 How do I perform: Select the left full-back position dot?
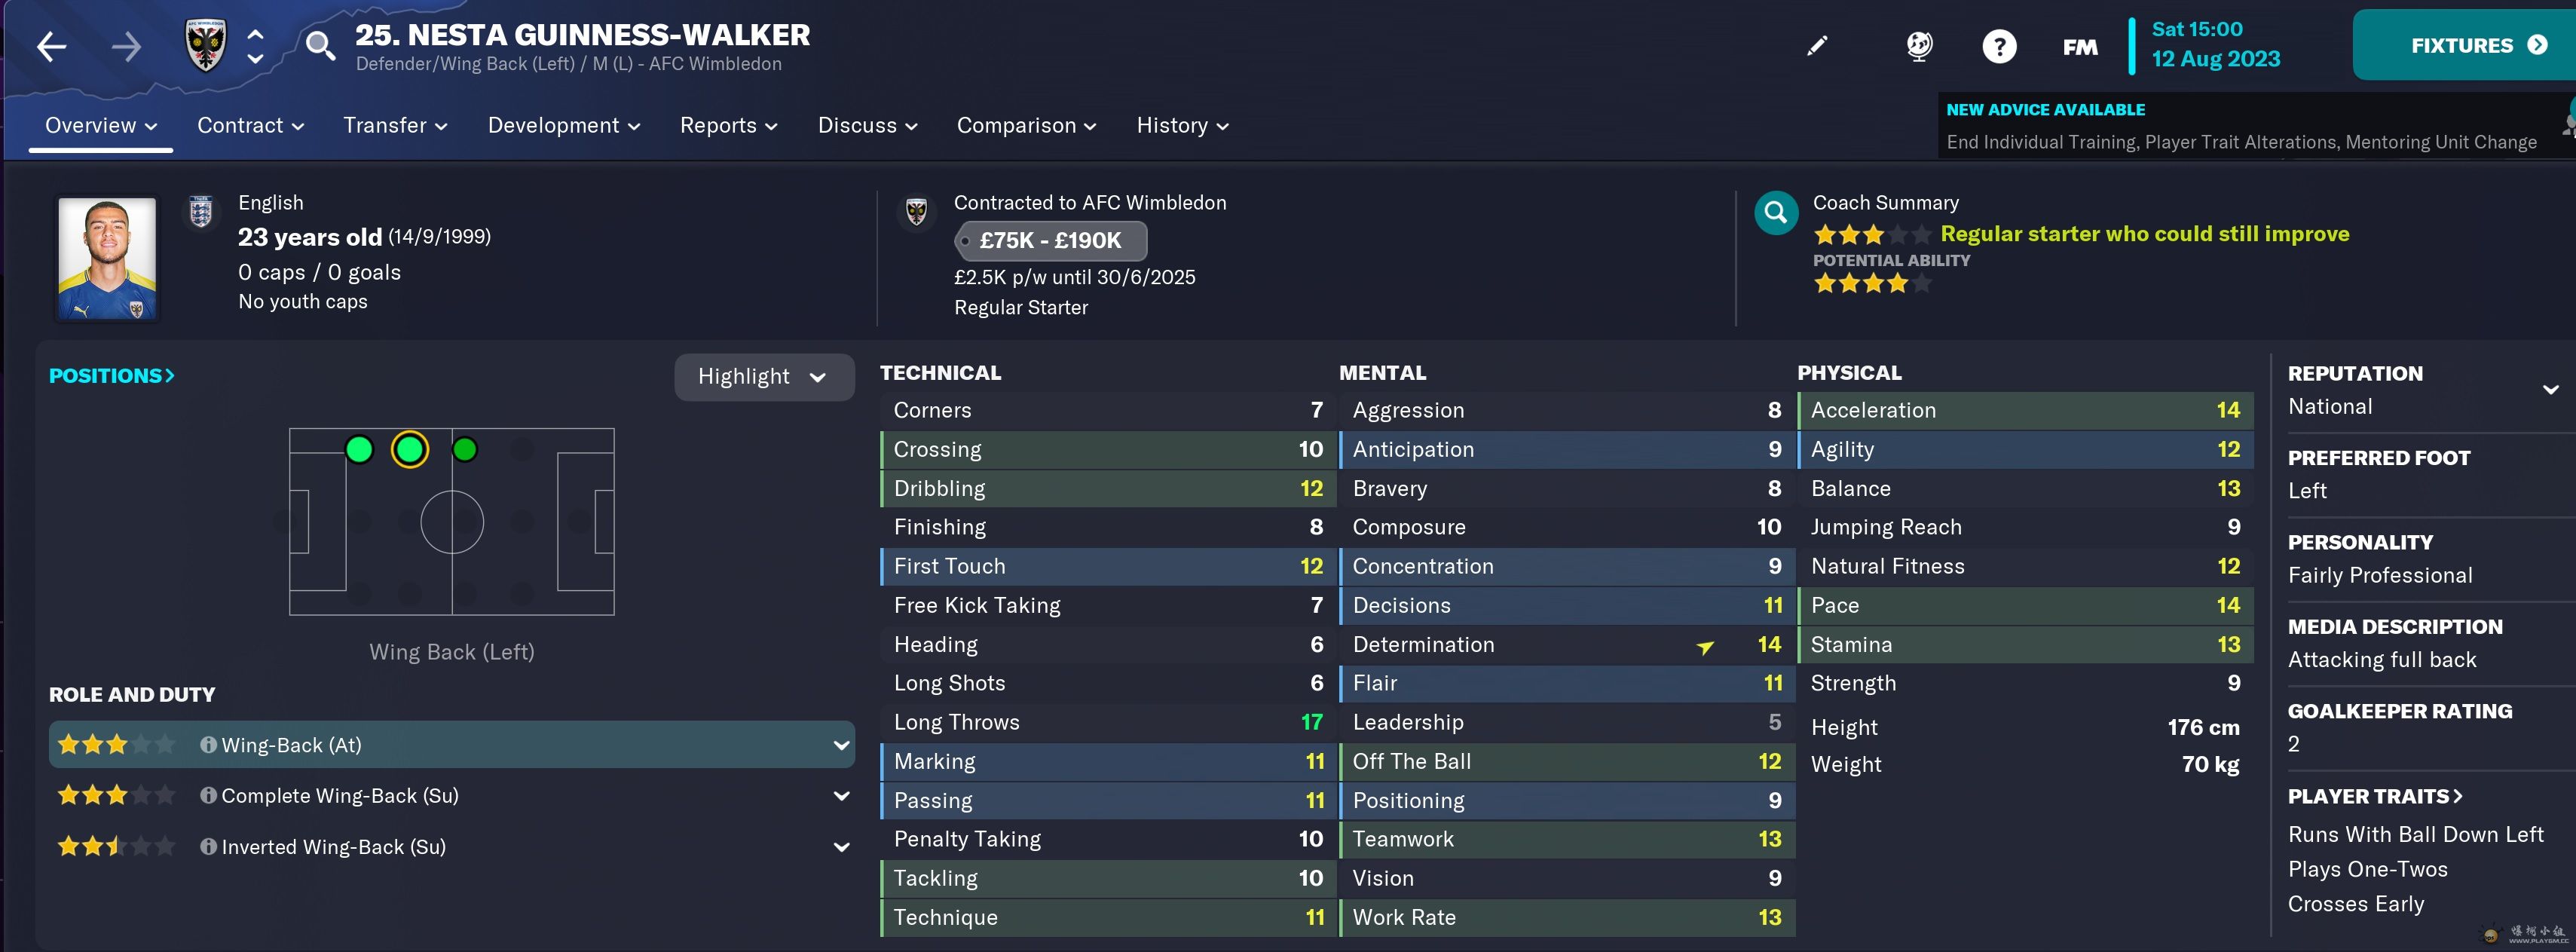(359, 450)
